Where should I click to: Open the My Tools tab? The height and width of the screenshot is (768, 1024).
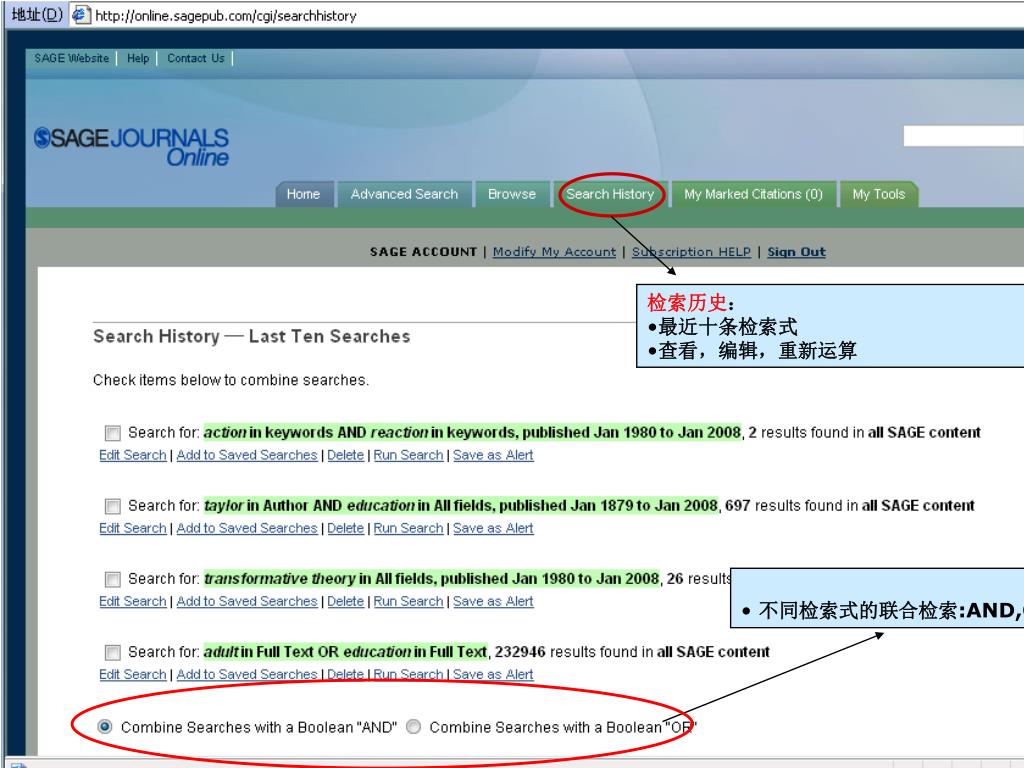coord(878,194)
